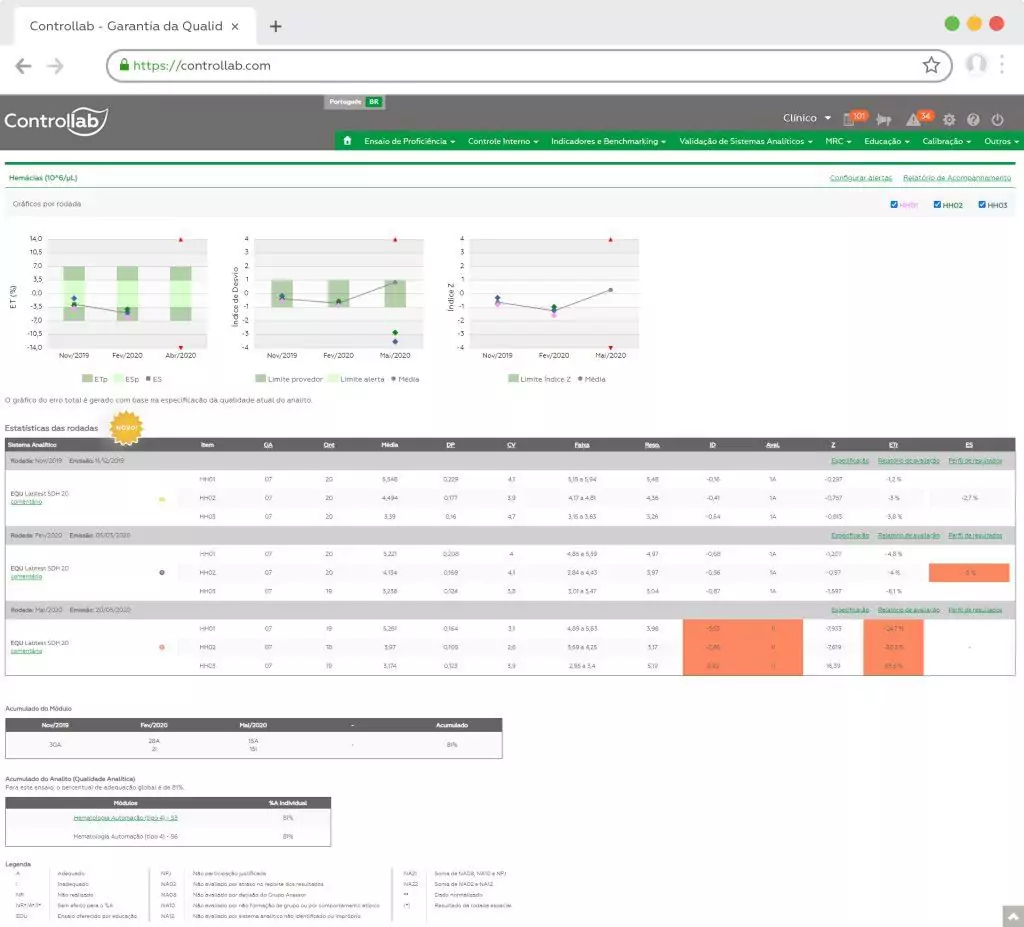Click the megaphone announcements icon
Image resolution: width=1024 pixels, height=927 pixels.
pyautogui.click(x=884, y=119)
